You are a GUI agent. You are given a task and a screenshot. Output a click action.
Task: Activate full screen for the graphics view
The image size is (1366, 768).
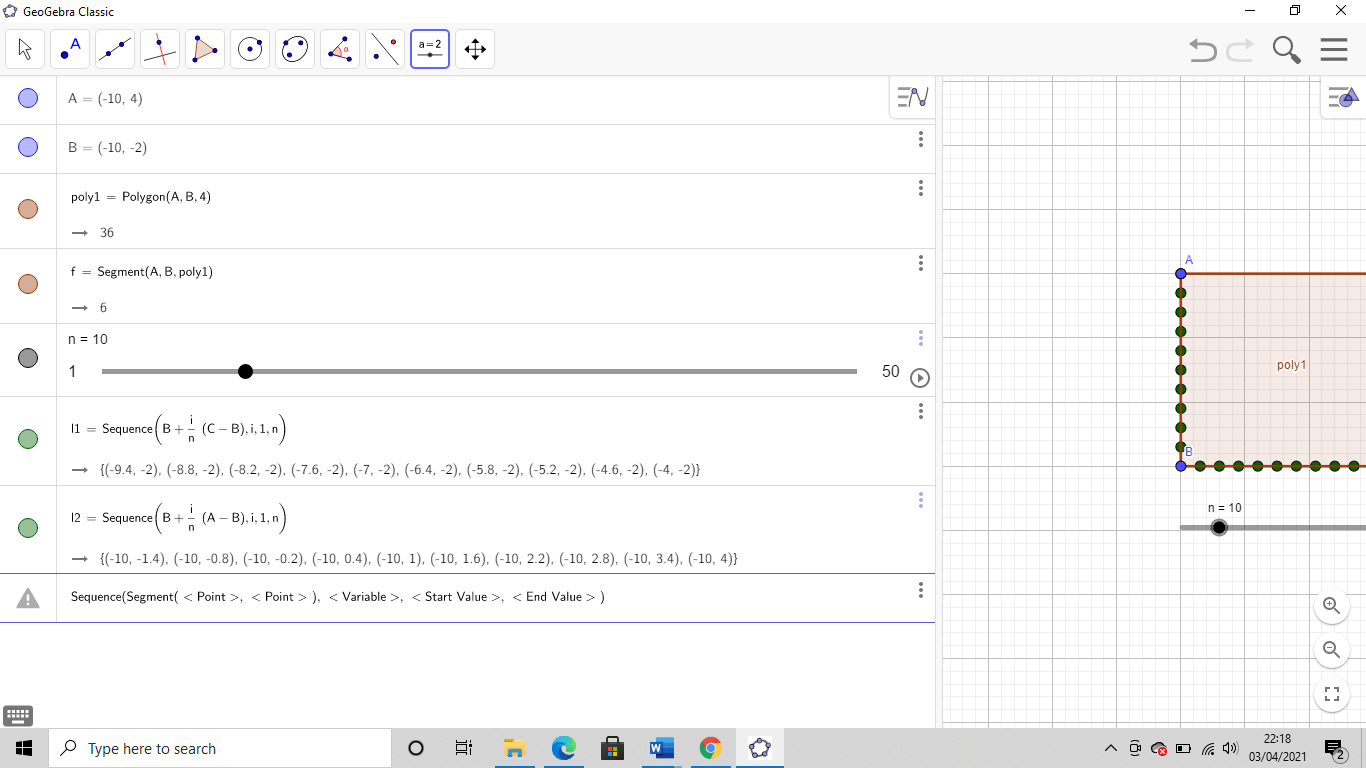(1331, 693)
